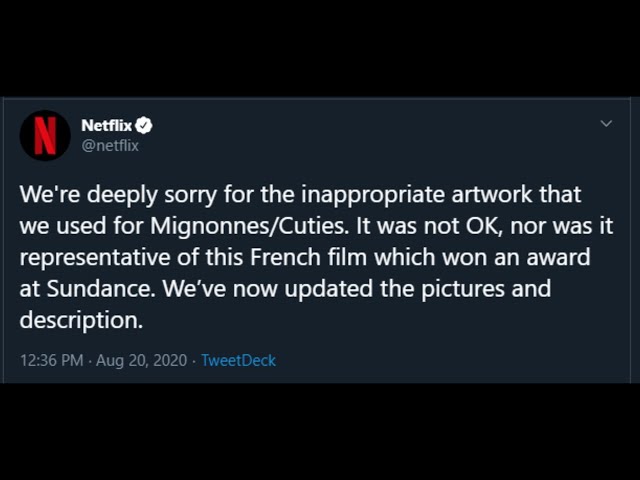Click the 12:36 PM time stamp
The height and width of the screenshot is (480, 640).
click(51, 360)
